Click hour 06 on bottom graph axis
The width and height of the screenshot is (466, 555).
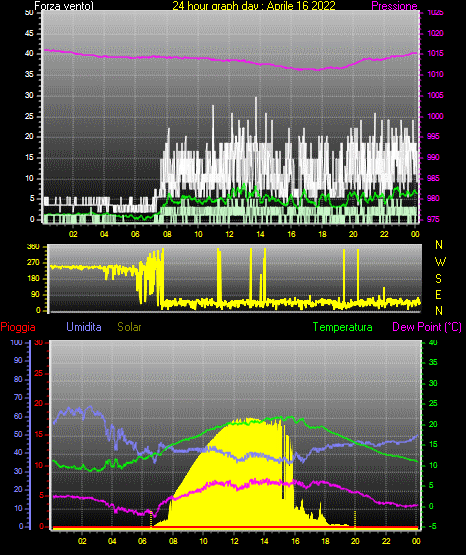coord(142,541)
